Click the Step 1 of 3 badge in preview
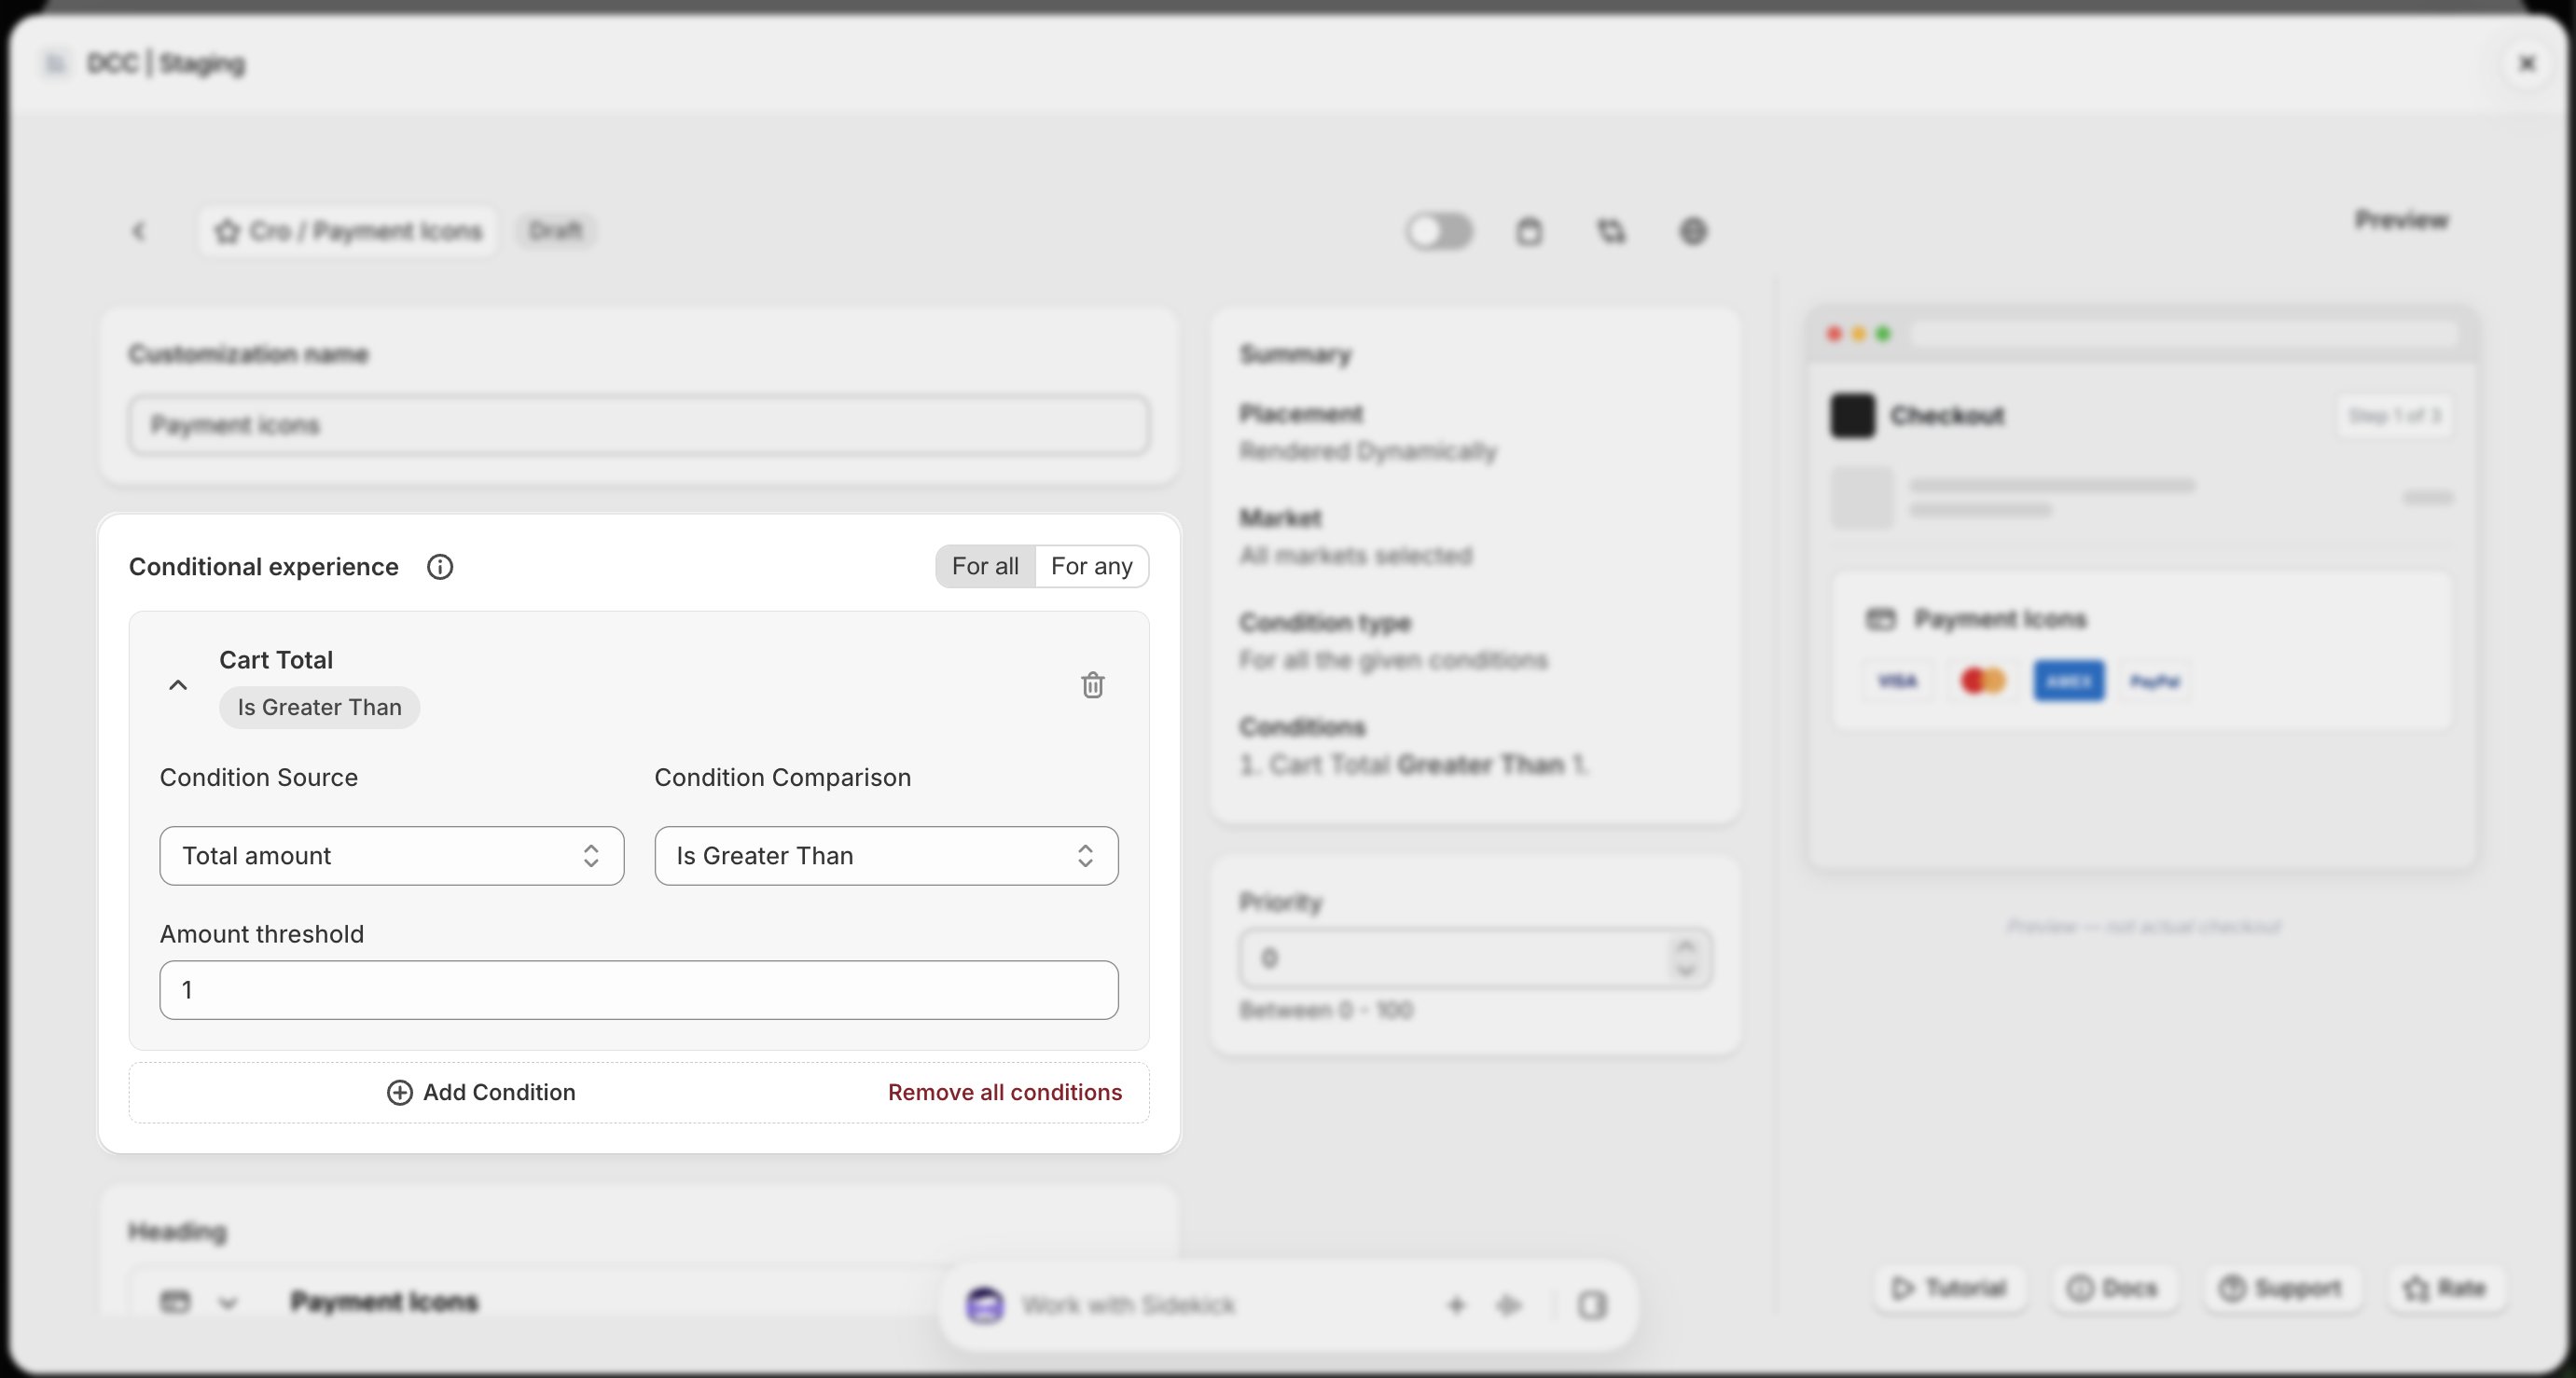 tap(2393, 416)
